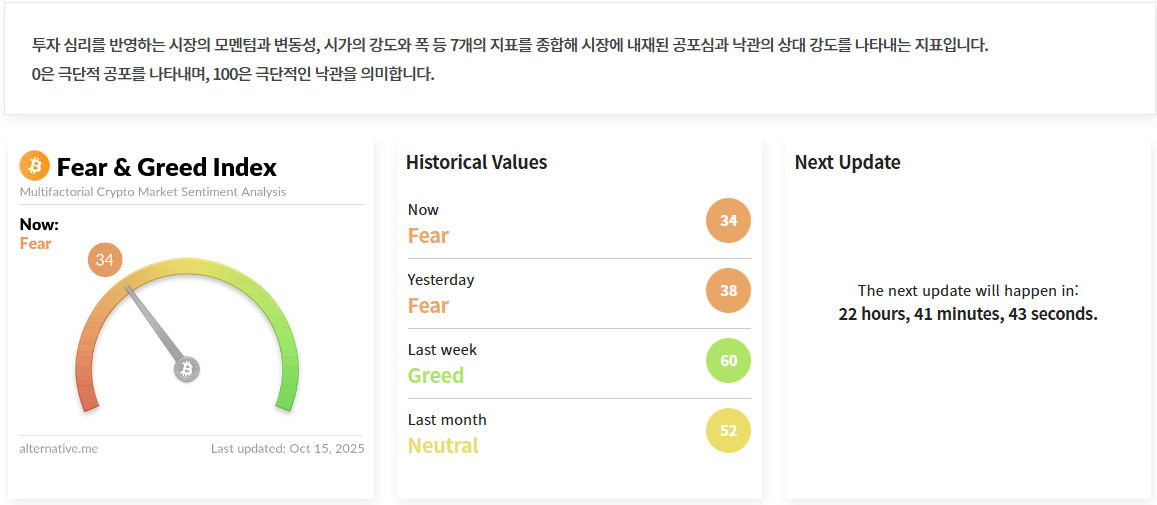Click the Yesterday value circle showing 38
1157x505 pixels.
coord(728,290)
